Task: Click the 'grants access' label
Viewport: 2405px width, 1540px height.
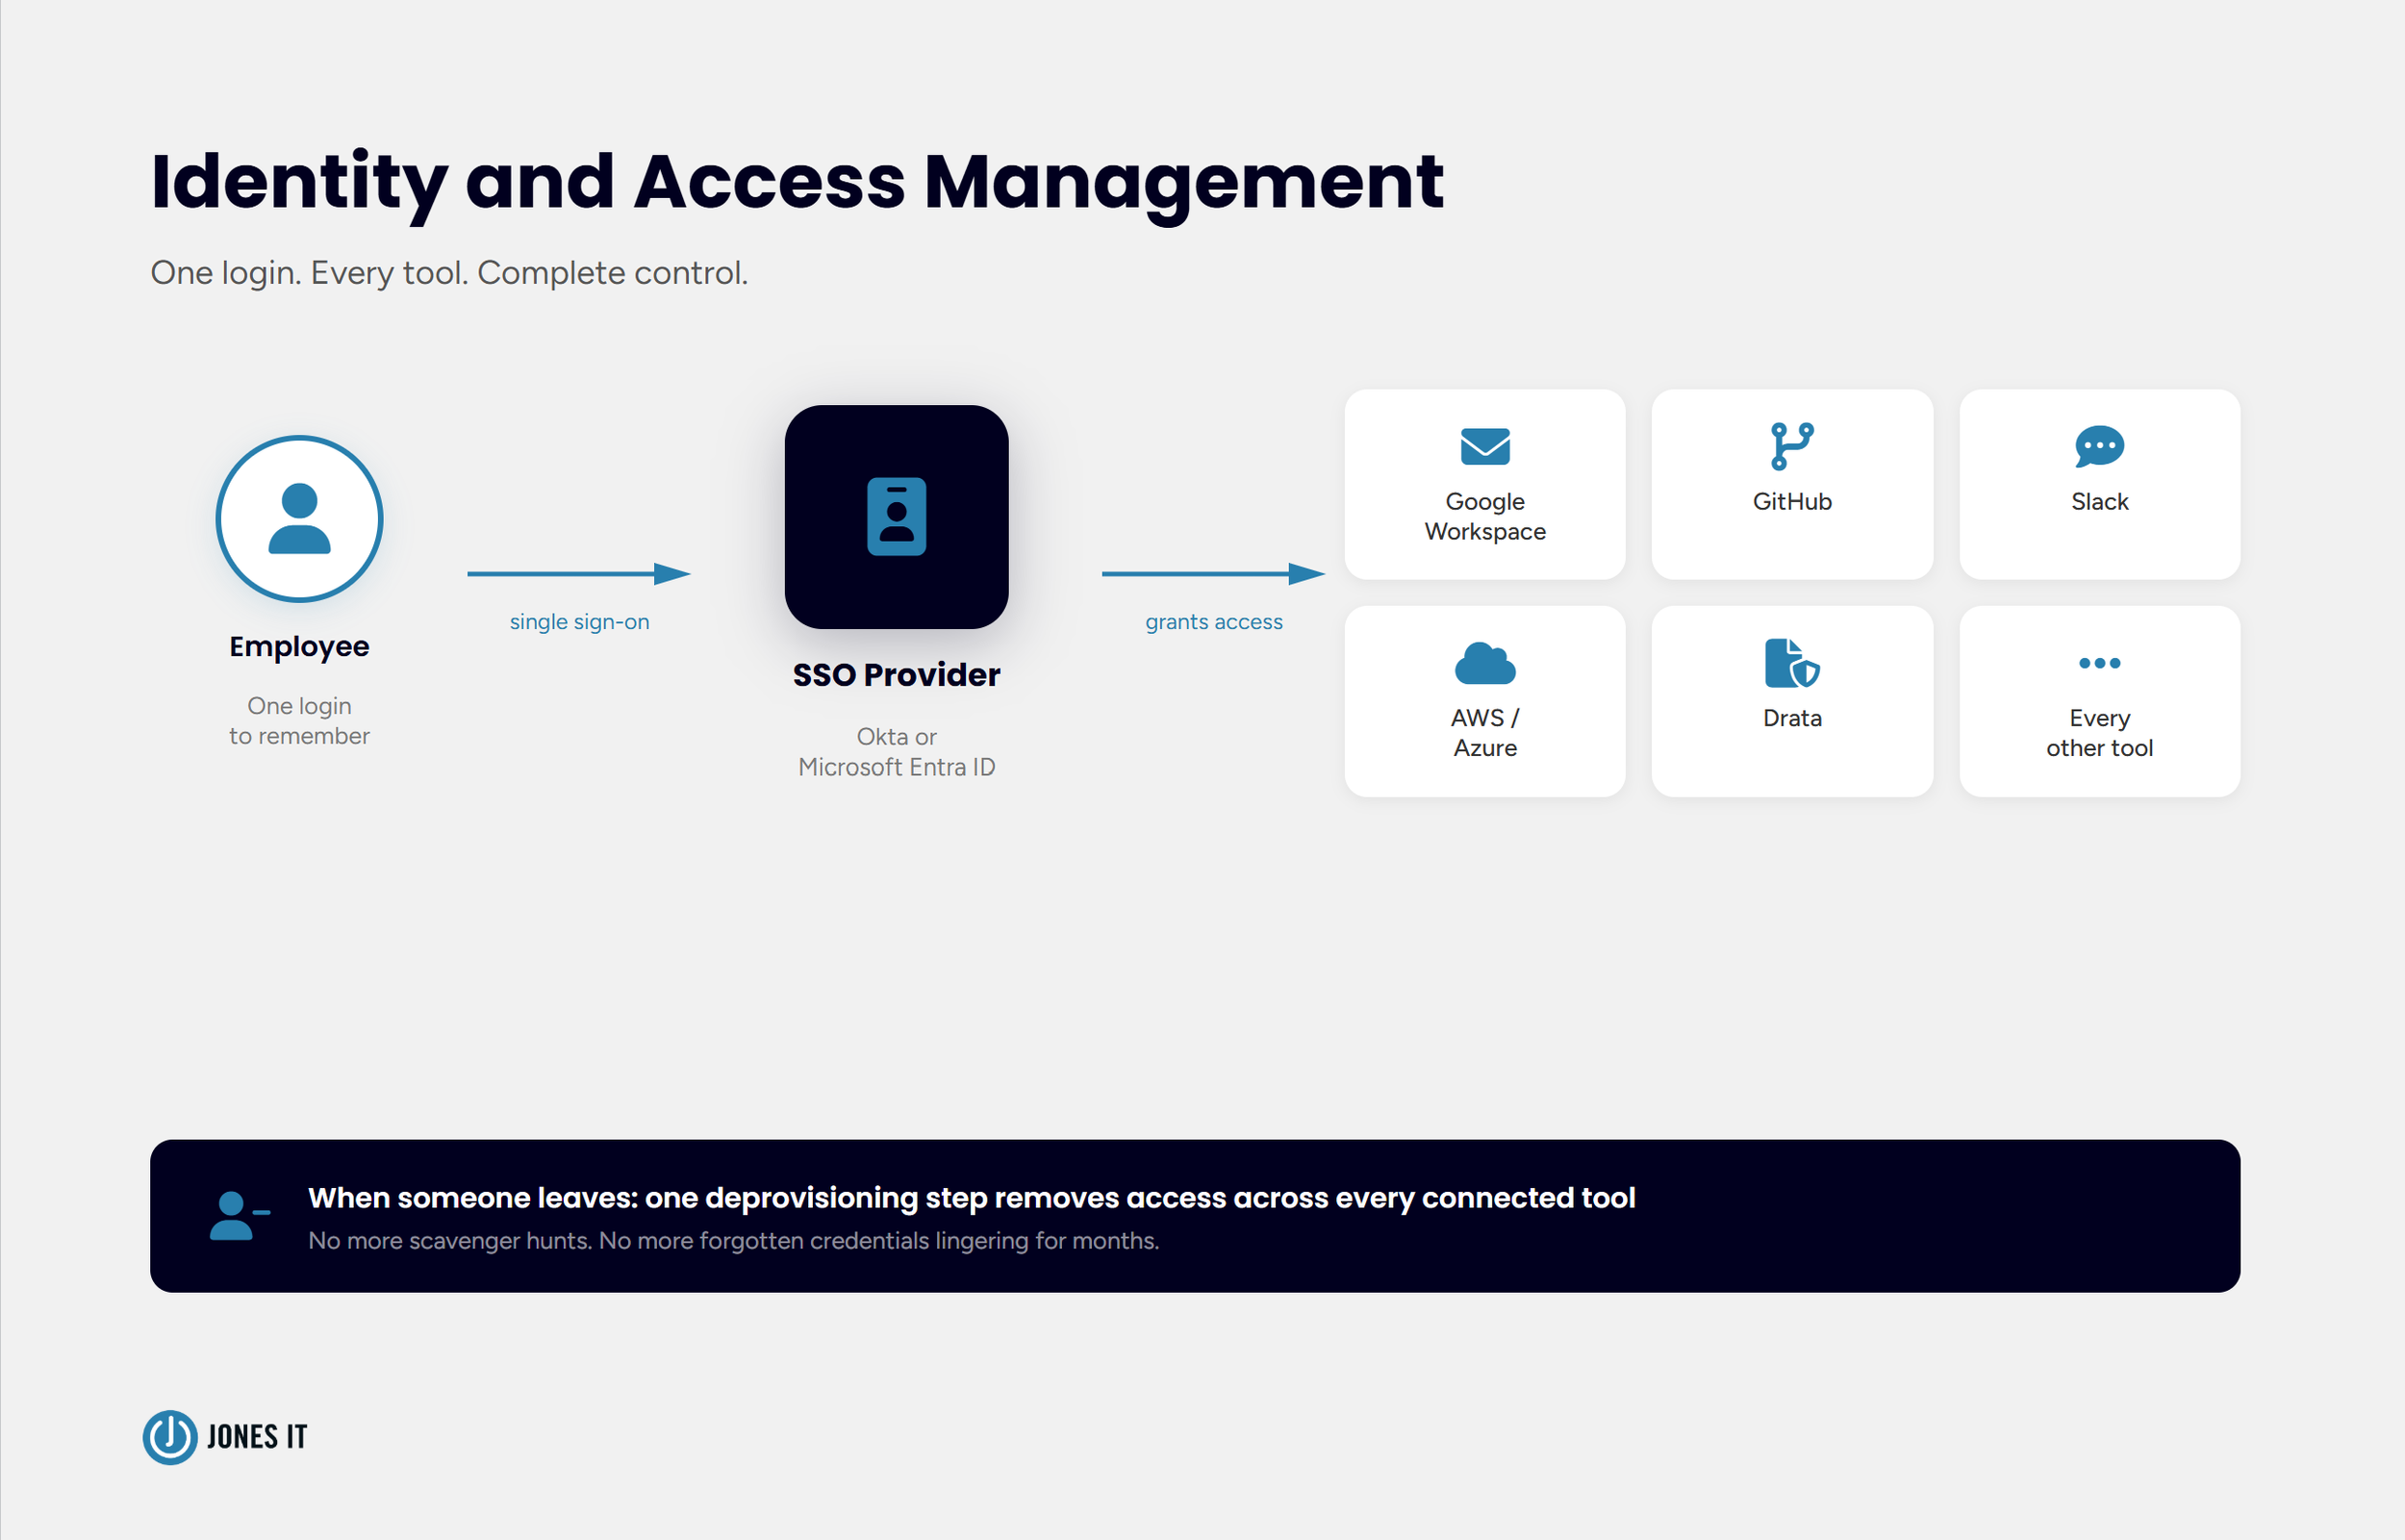Action: pyautogui.click(x=1213, y=622)
